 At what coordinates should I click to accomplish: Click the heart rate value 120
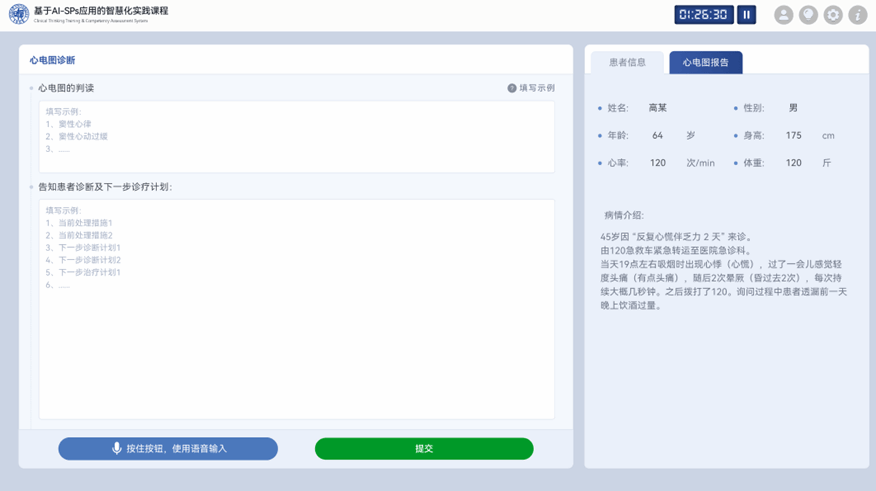[x=658, y=163]
